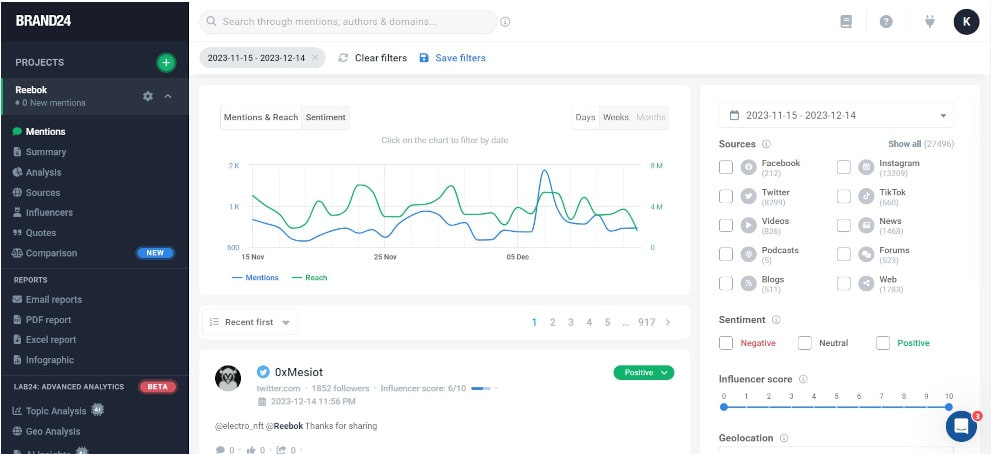This screenshot has height=454, width=991.
Task: Click the info icon next to search bar
Action: pyautogui.click(x=505, y=21)
